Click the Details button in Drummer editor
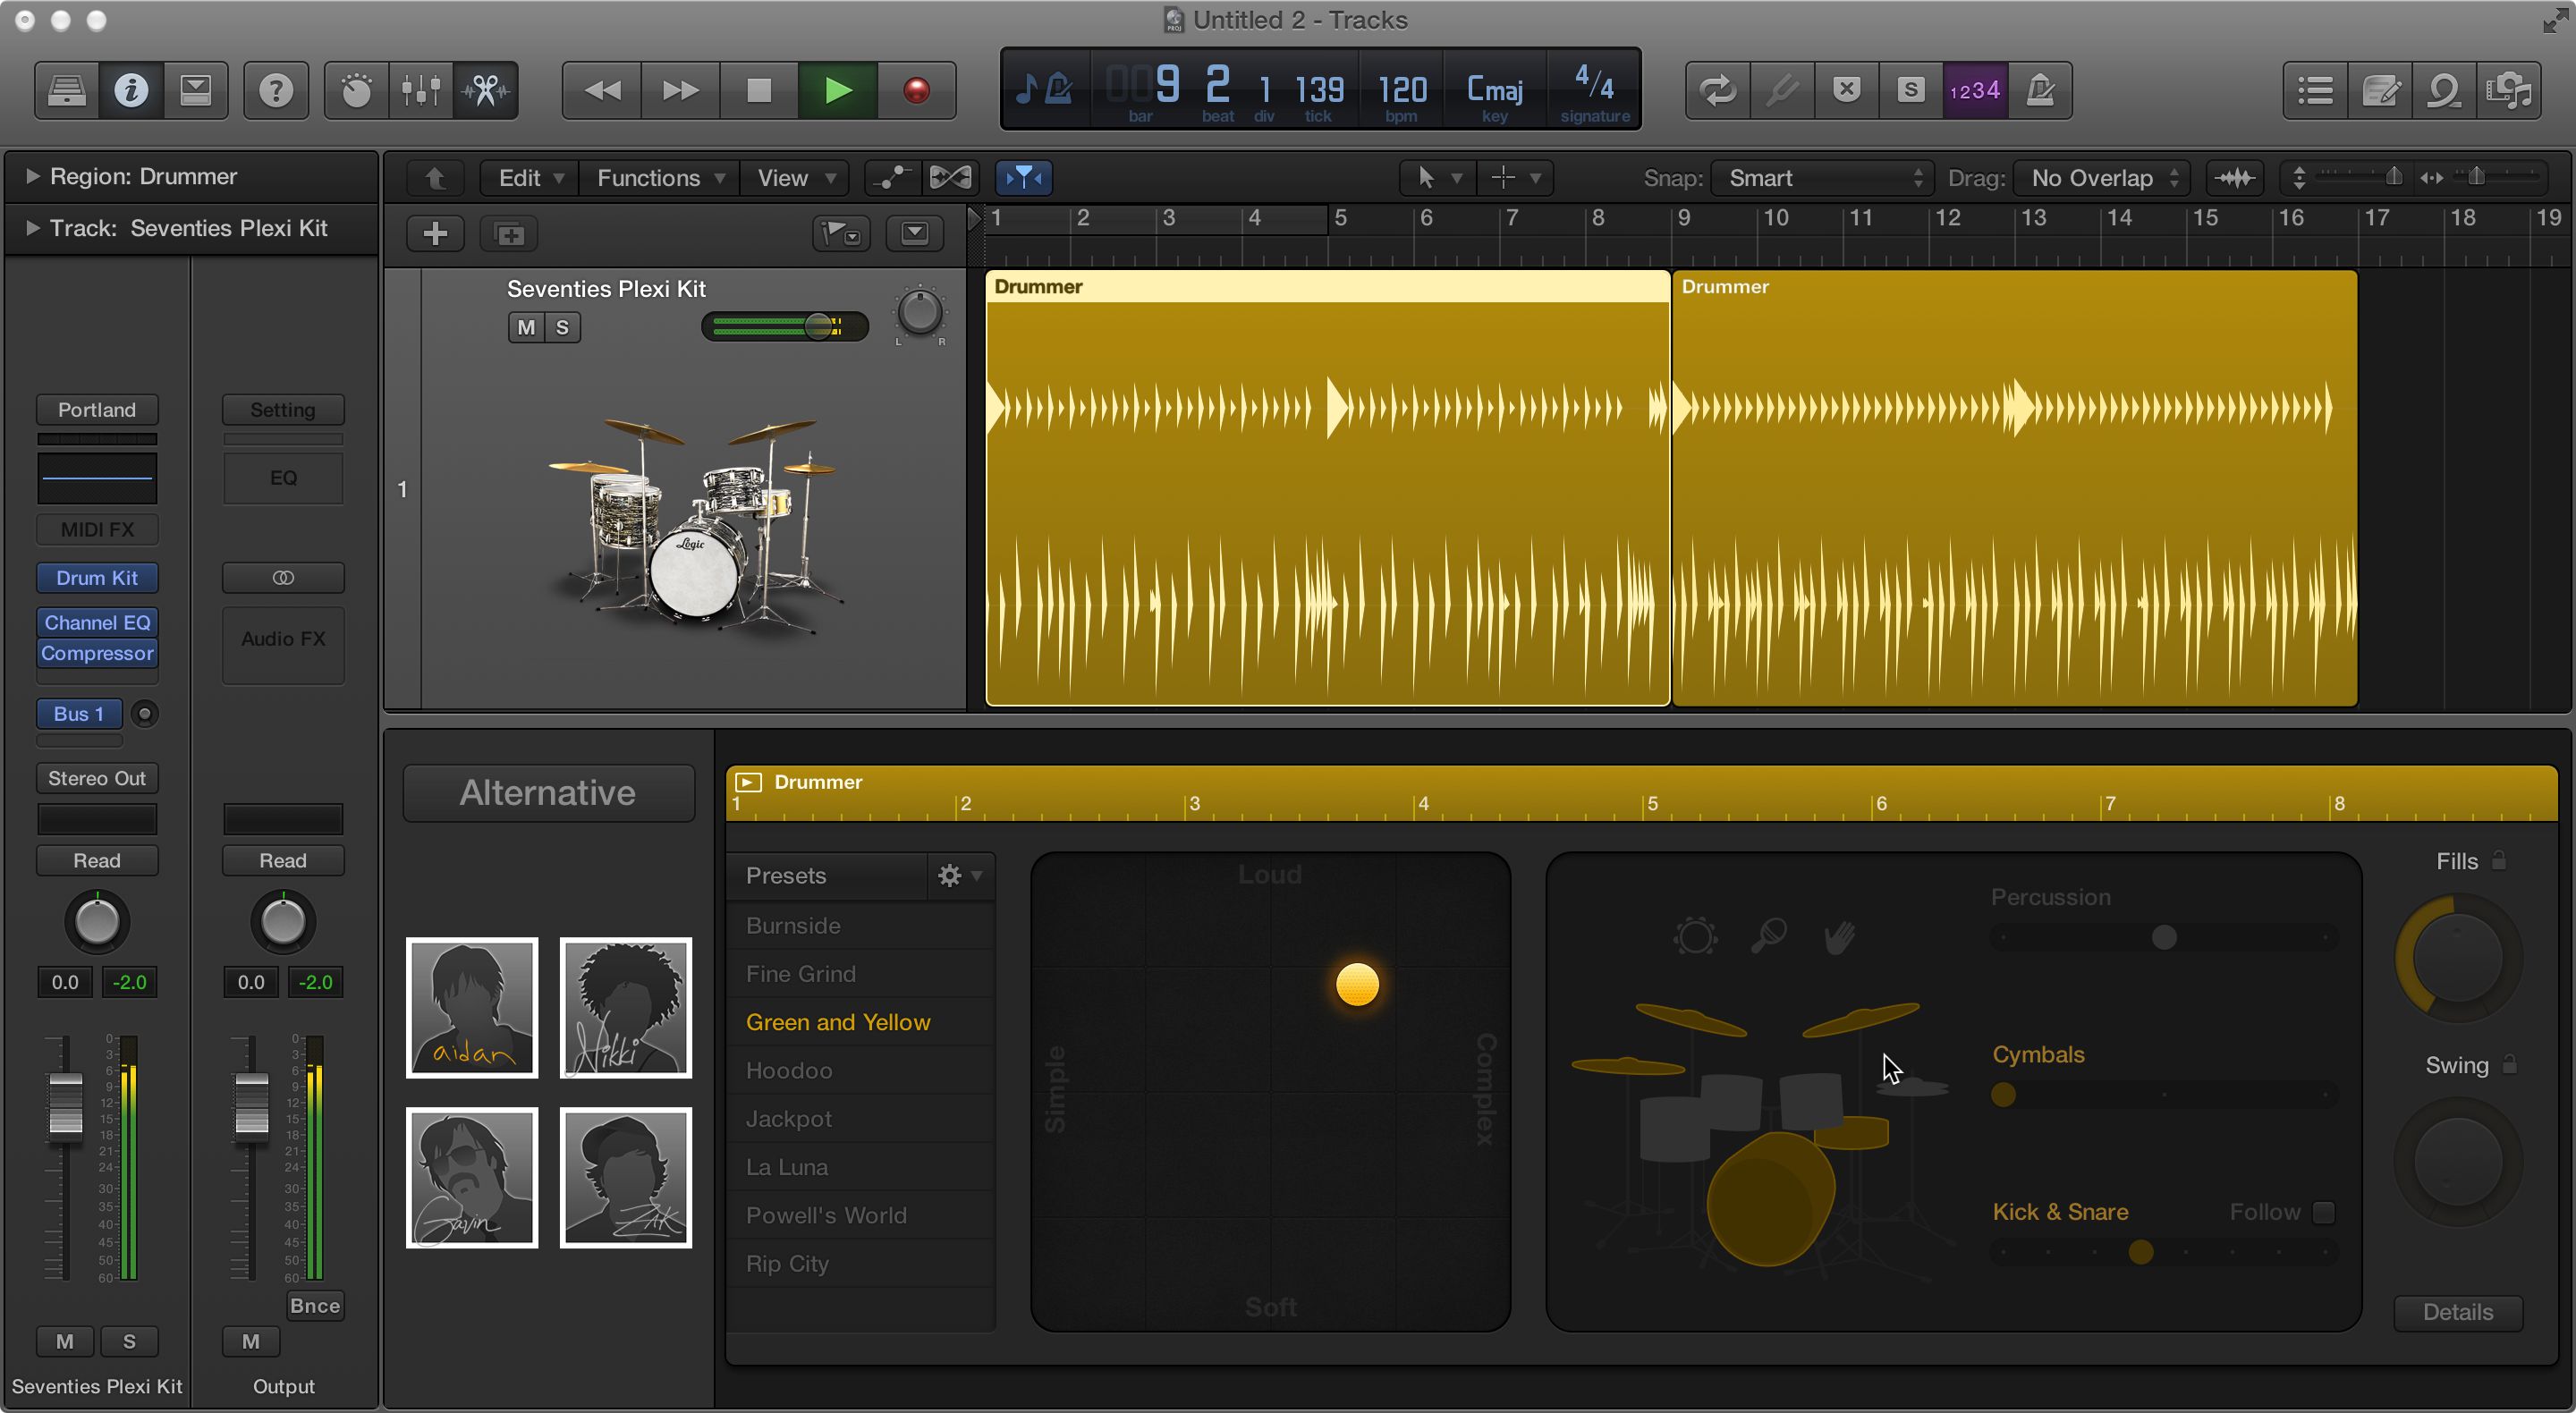 pos(2458,1310)
